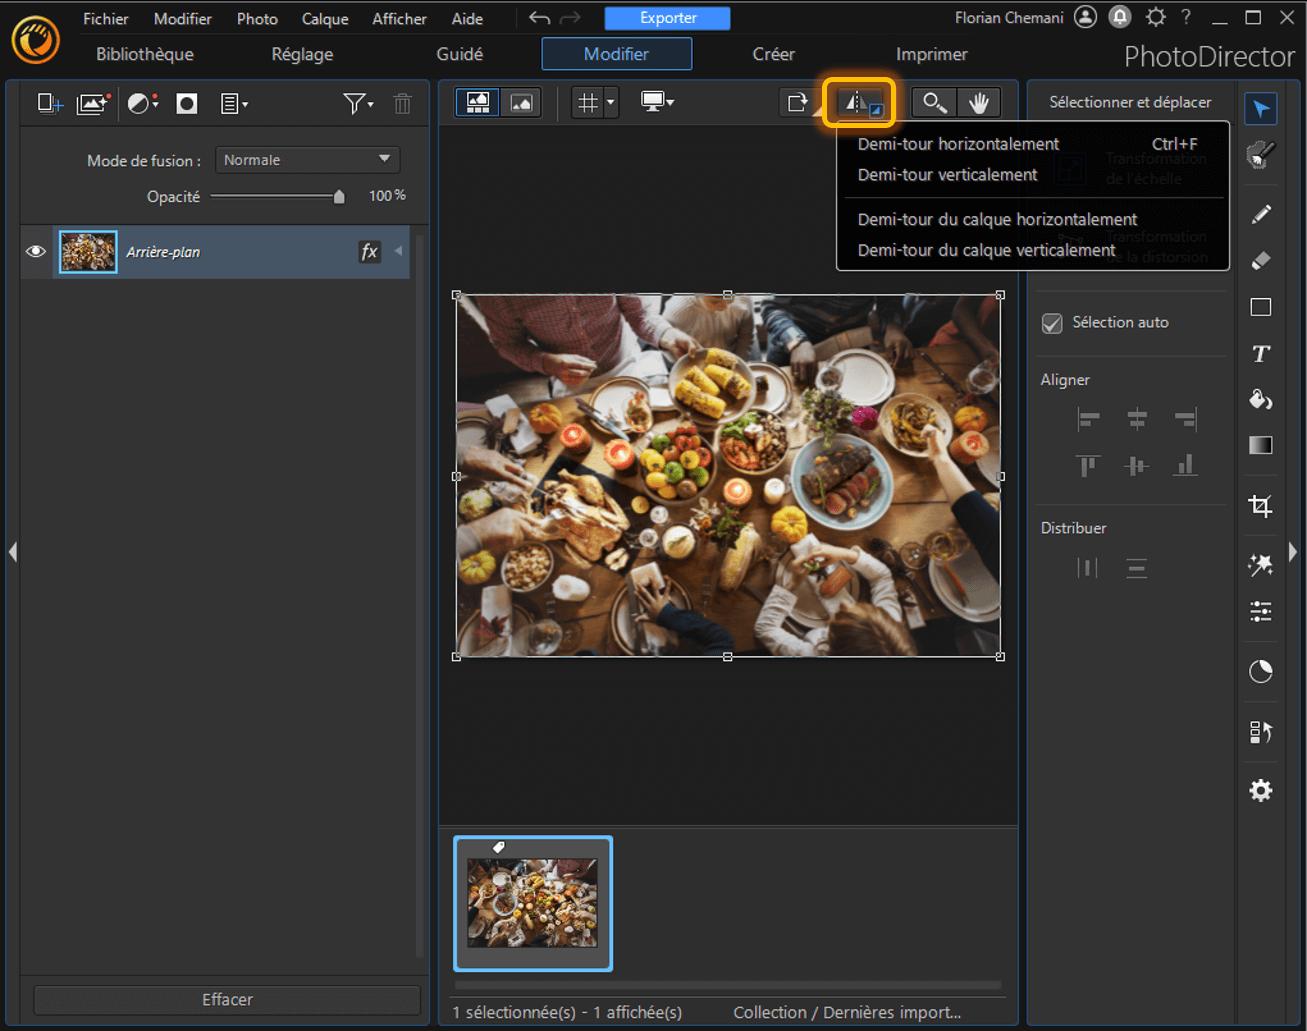Select the Text tool in right toolbar
Viewport: 1307px width, 1031px height.
point(1260,353)
